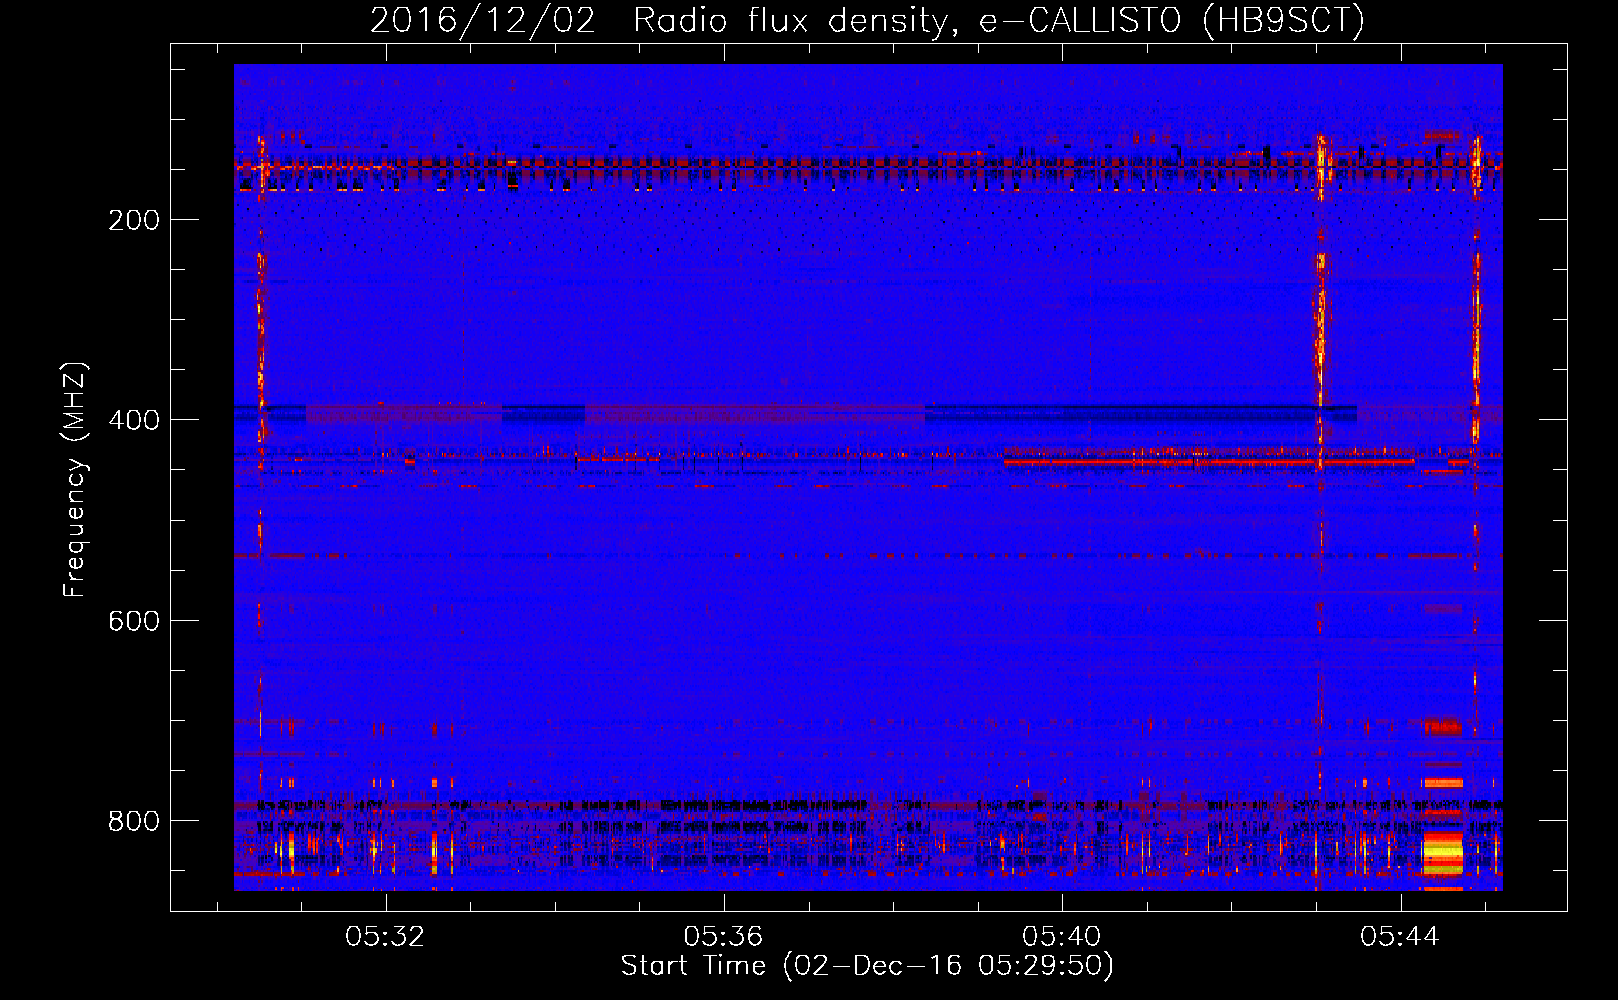Click the 05:44 time tick label
The image size is (1618, 1000).
click(x=1399, y=936)
